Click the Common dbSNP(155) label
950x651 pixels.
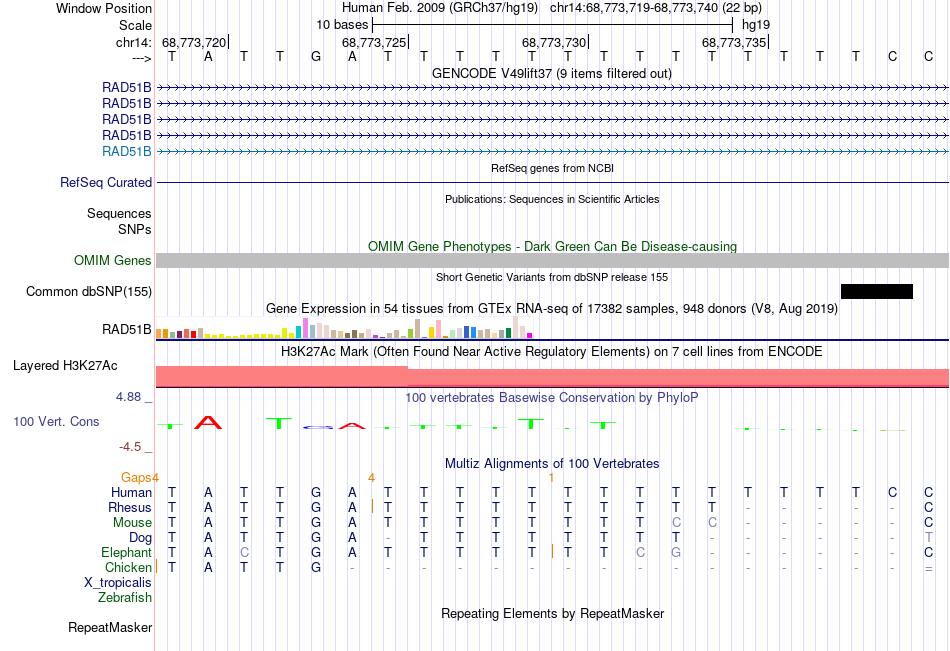89,292
